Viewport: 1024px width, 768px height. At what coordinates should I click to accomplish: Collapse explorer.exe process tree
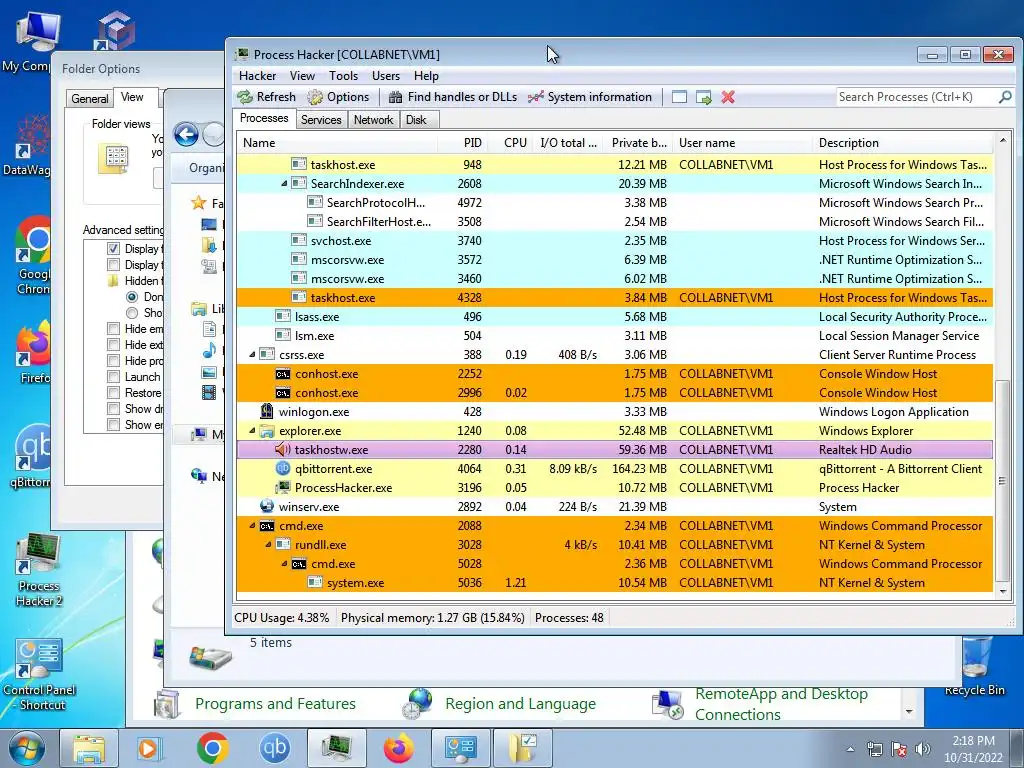click(x=252, y=431)
